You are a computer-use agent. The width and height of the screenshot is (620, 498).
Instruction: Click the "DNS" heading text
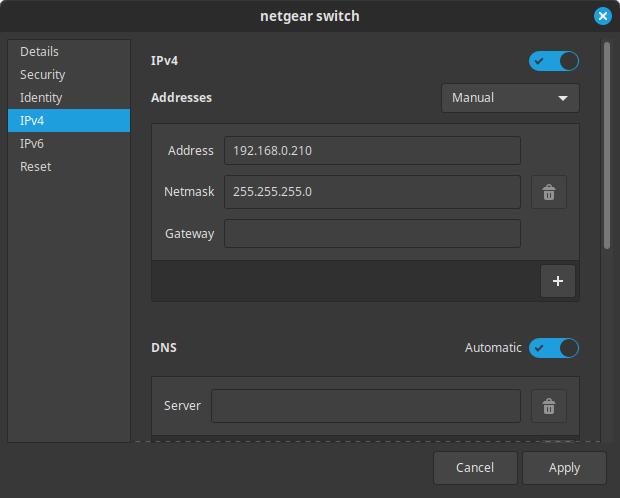tap(164, 348)
